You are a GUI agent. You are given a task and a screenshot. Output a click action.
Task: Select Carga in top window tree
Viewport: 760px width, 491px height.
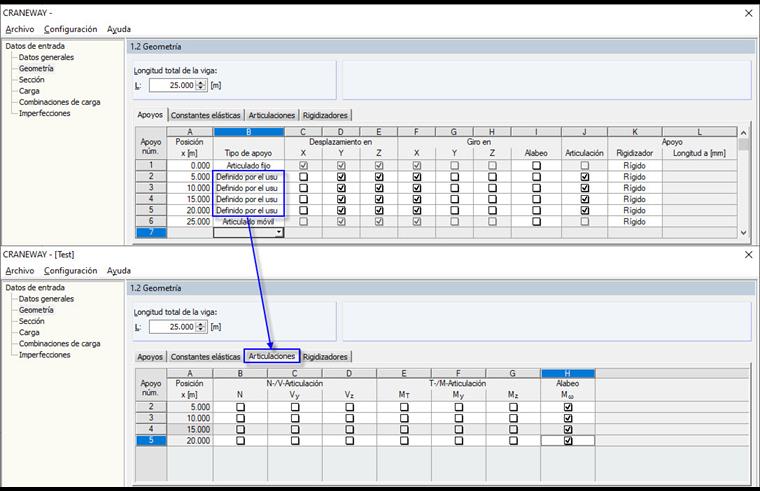coord(29,91)
